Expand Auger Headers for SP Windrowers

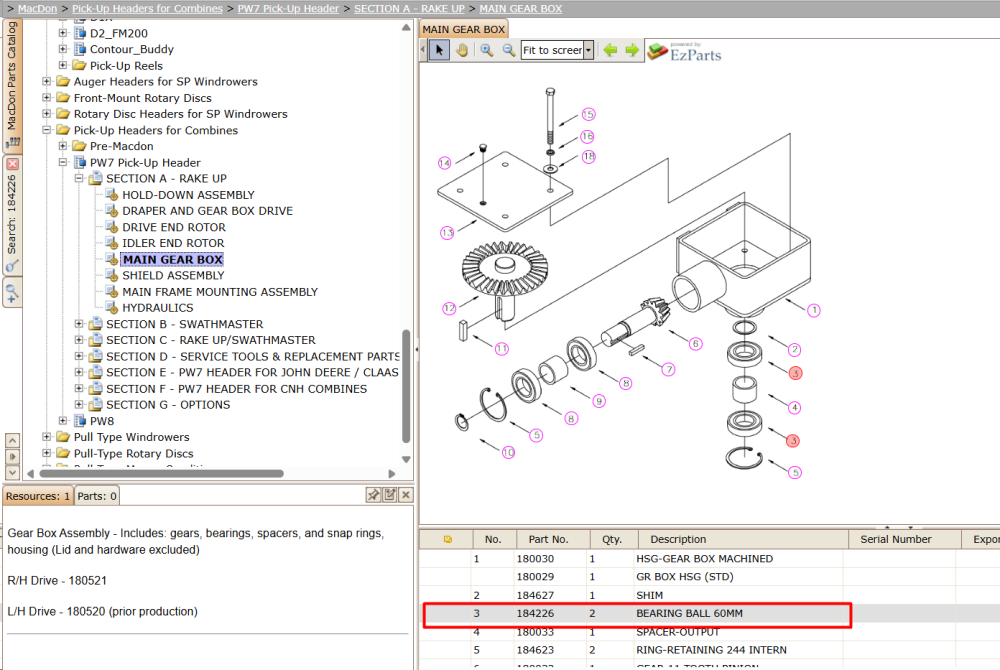pos(47,81)
